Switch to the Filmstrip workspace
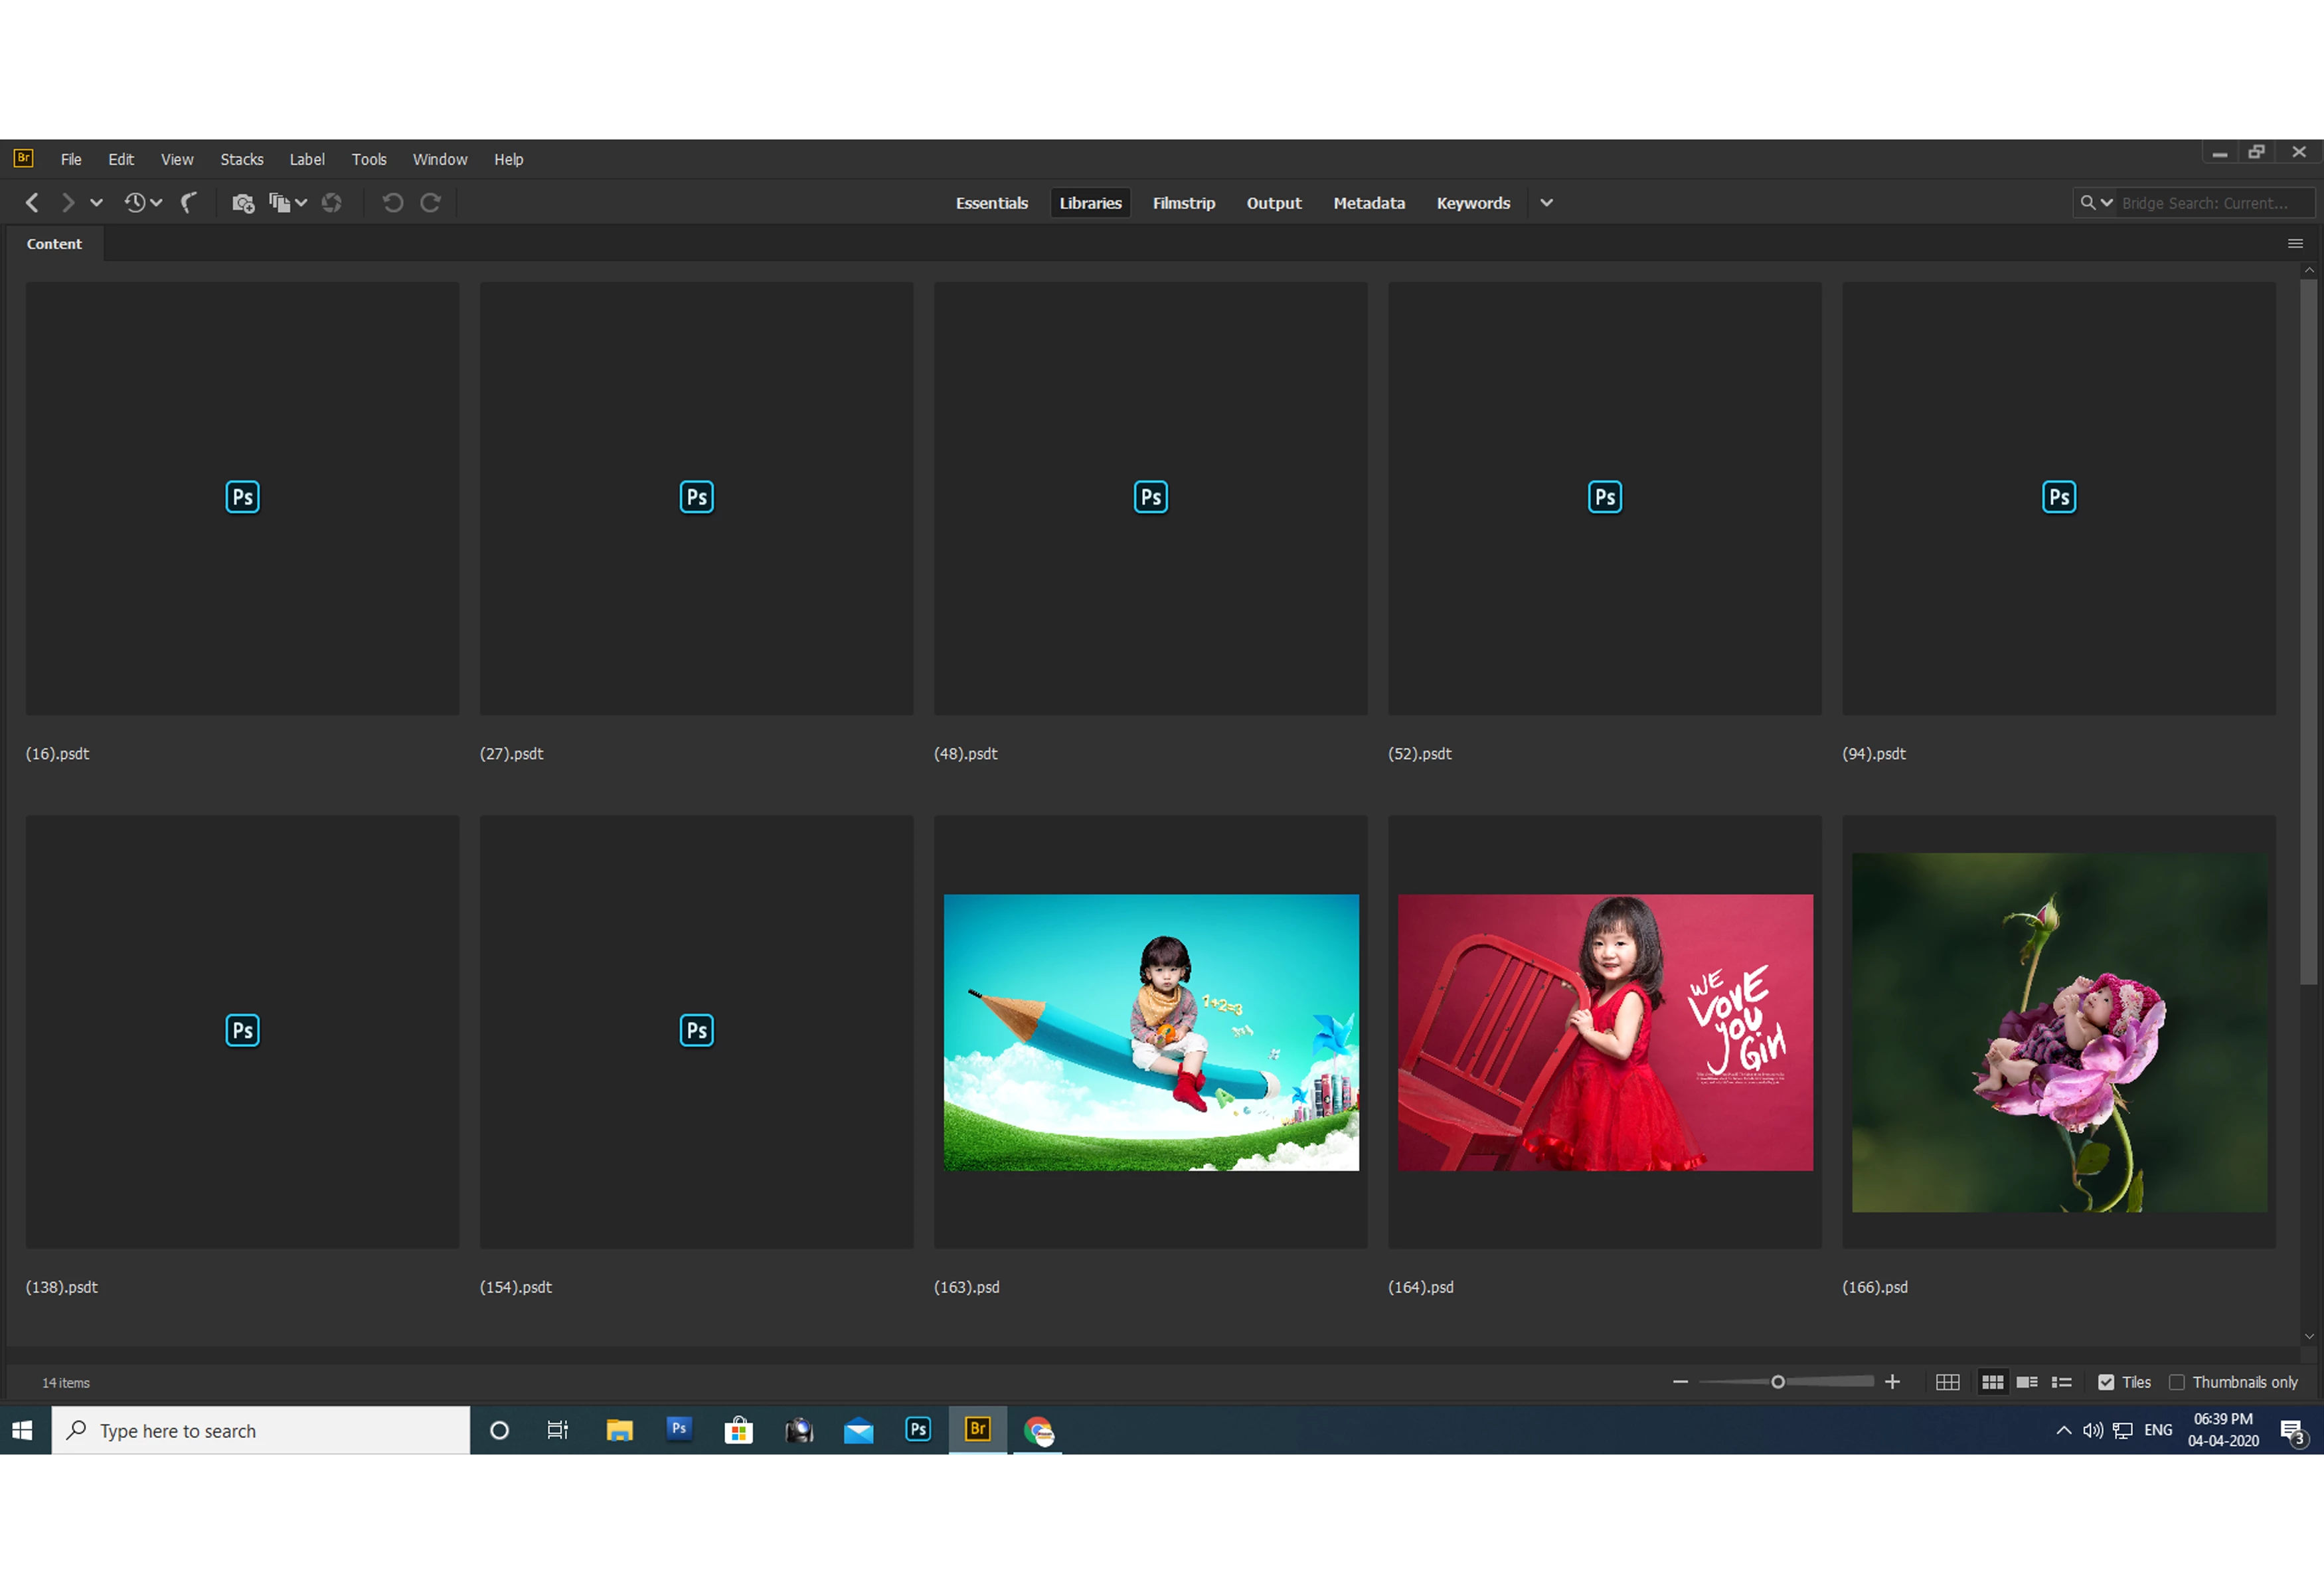Image resolution: width=2324 pixels, height=1594 pixels. click(1183, 203)
